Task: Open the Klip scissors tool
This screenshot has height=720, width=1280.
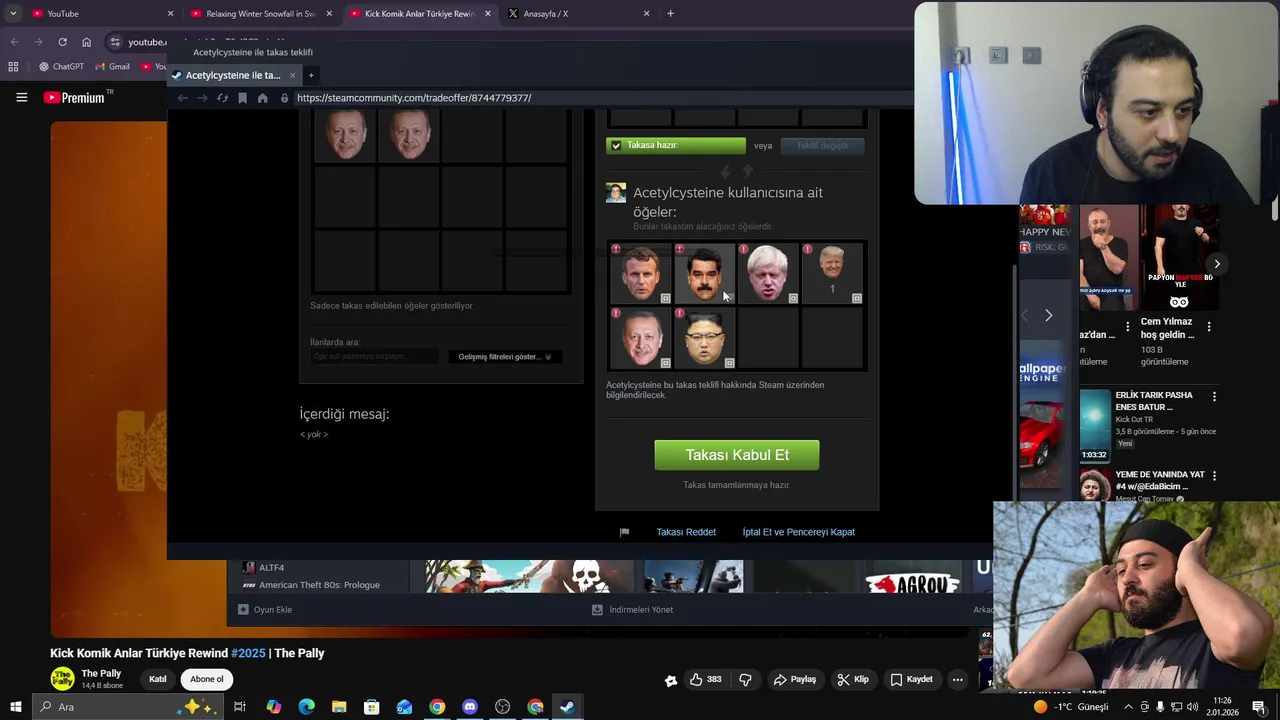Action: tap(853, 679)
